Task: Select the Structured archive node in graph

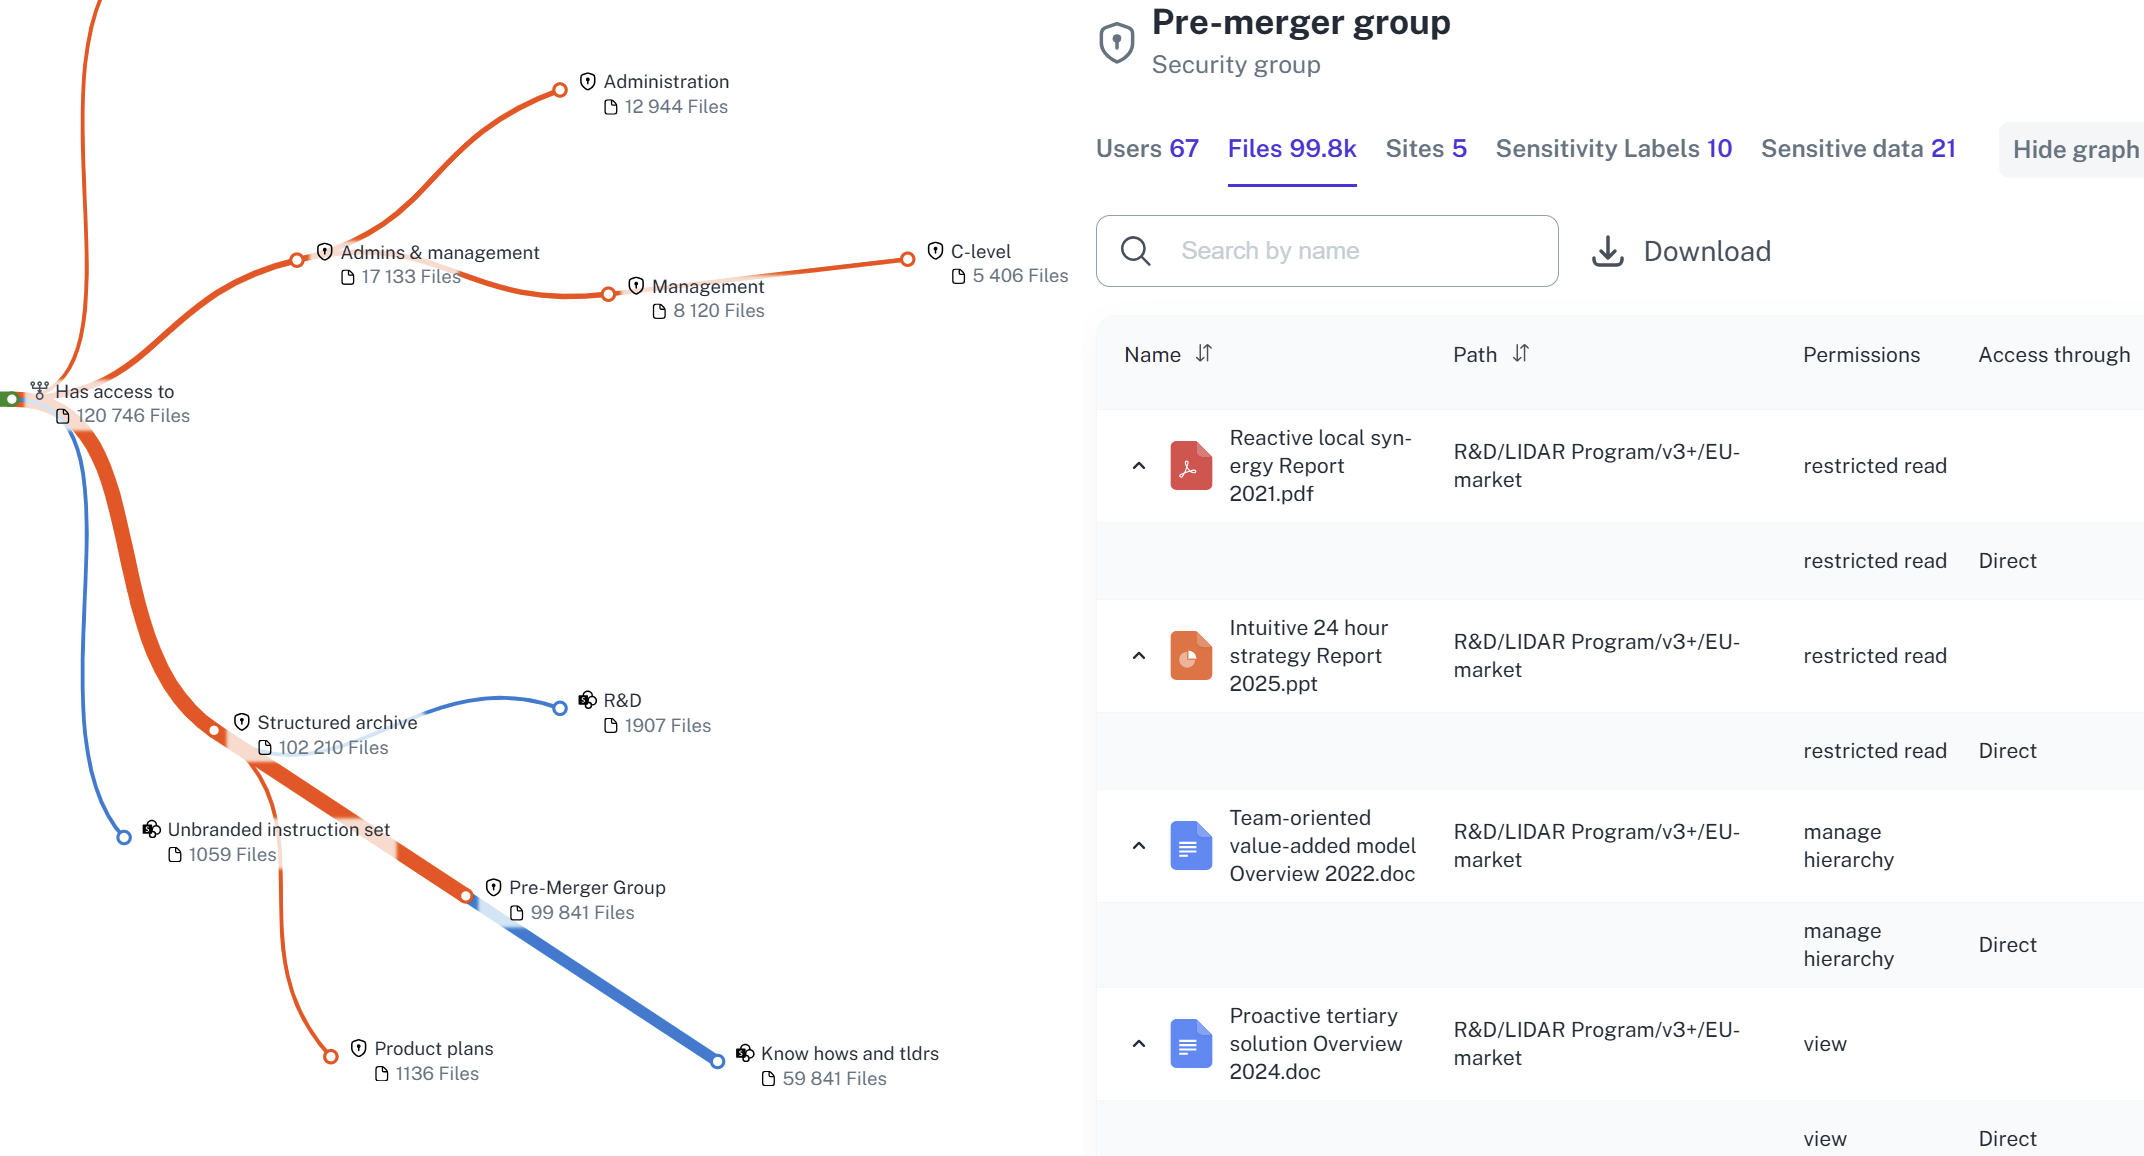Action: (336, 723)
